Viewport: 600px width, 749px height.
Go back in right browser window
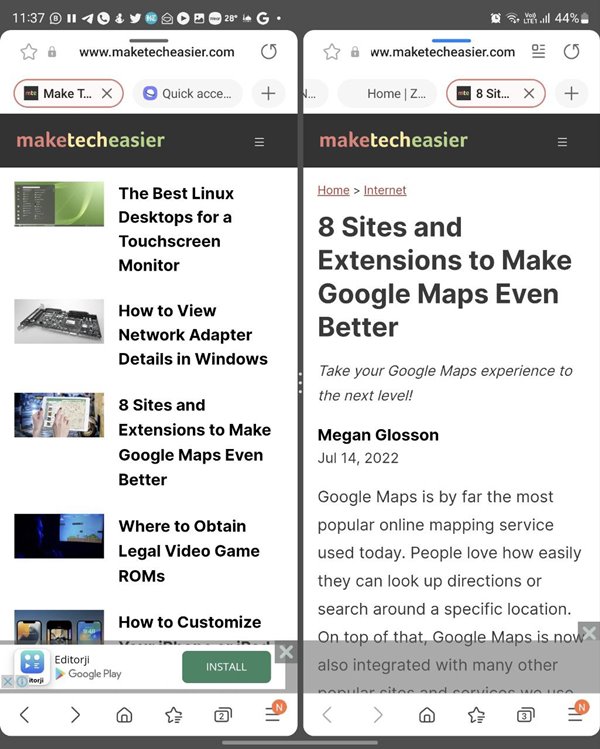coord(327,715)
